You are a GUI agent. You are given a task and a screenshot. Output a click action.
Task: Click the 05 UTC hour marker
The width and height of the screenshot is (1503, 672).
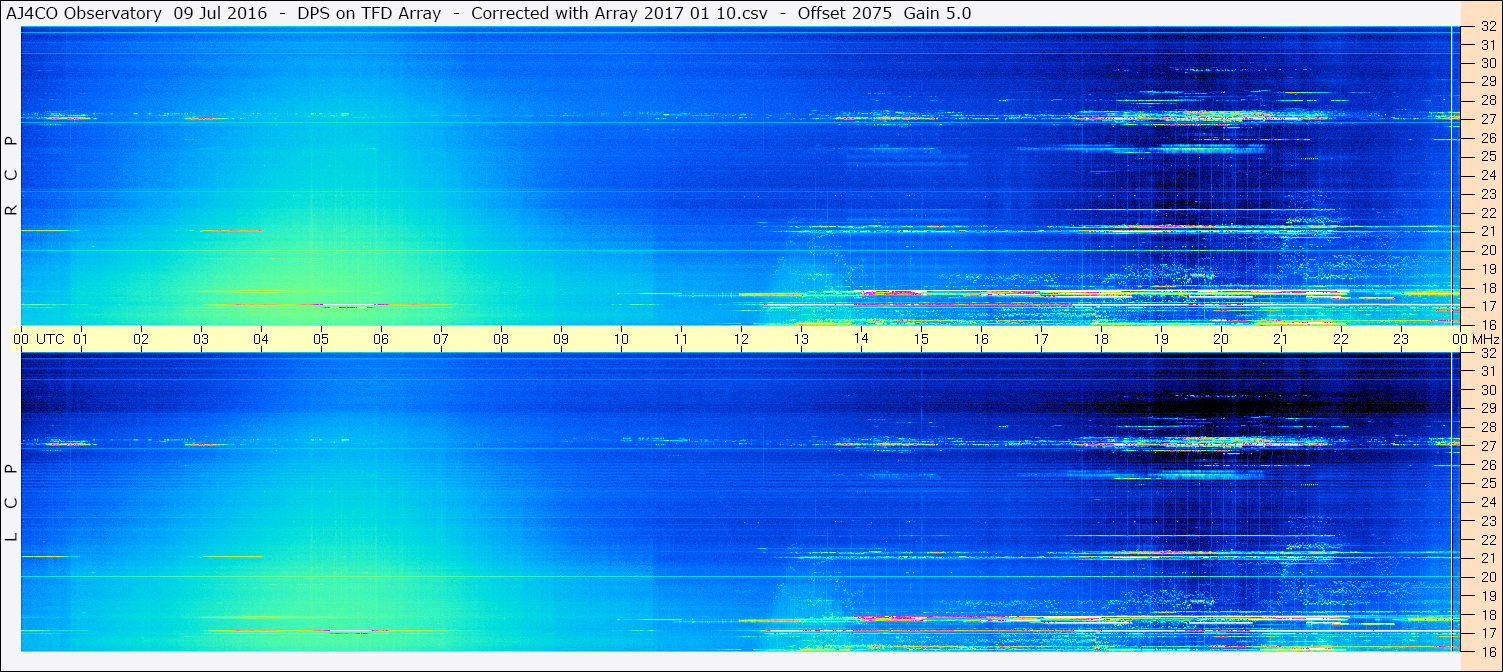pos(321,339)
